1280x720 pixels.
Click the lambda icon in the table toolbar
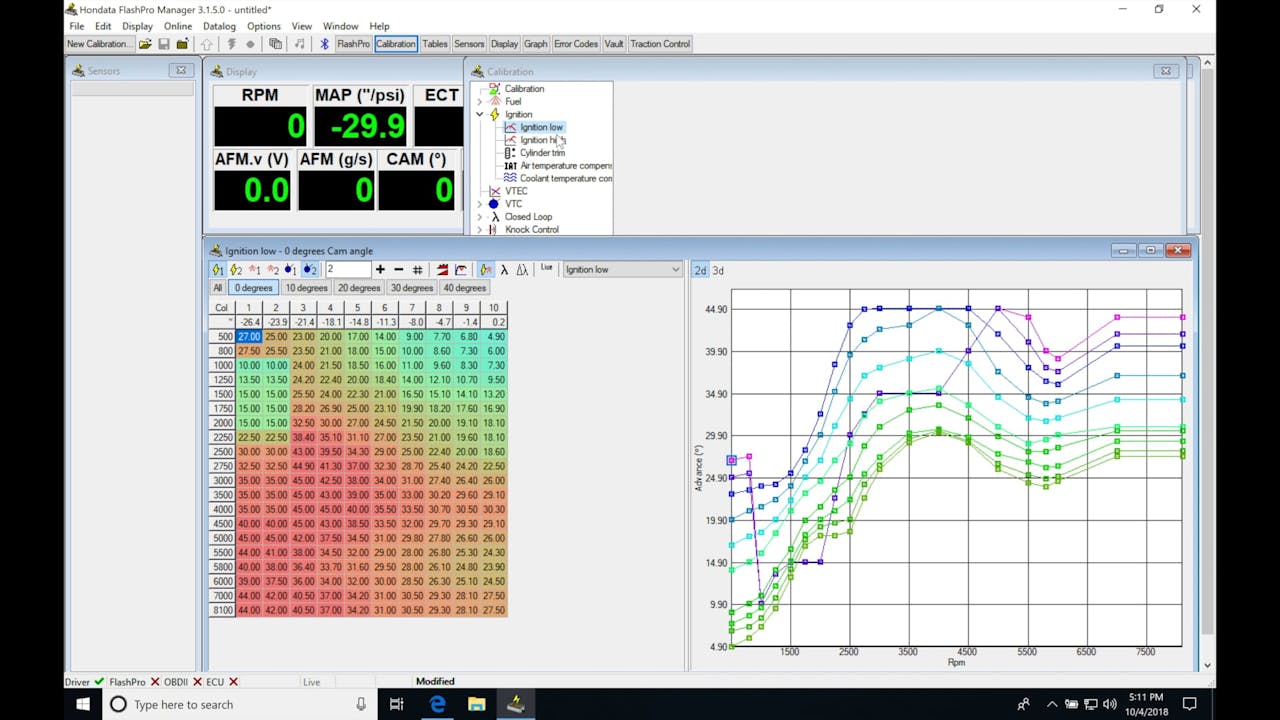coord(502,269)
